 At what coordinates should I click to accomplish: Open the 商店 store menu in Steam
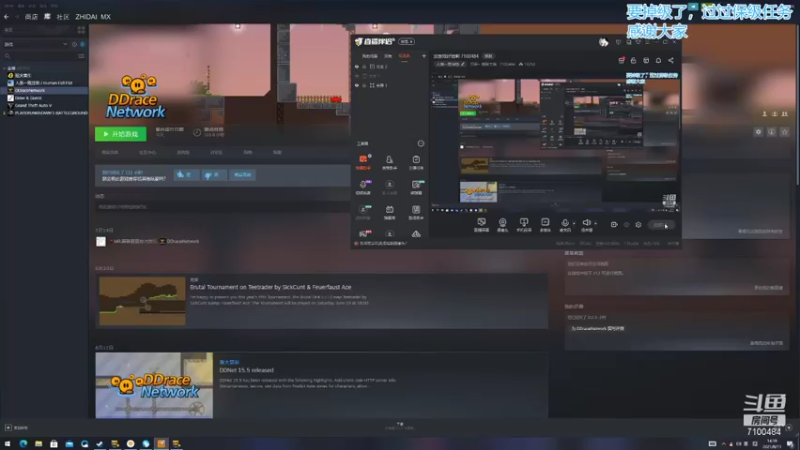pos(31,17)
